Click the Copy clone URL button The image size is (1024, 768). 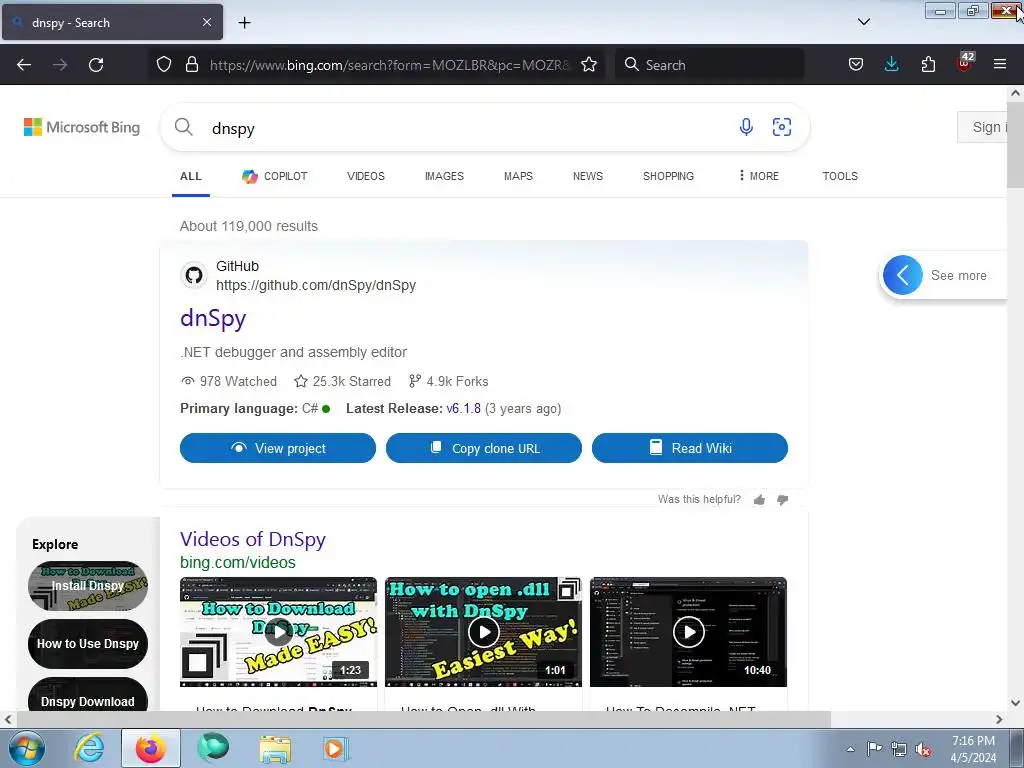(484, 448)
